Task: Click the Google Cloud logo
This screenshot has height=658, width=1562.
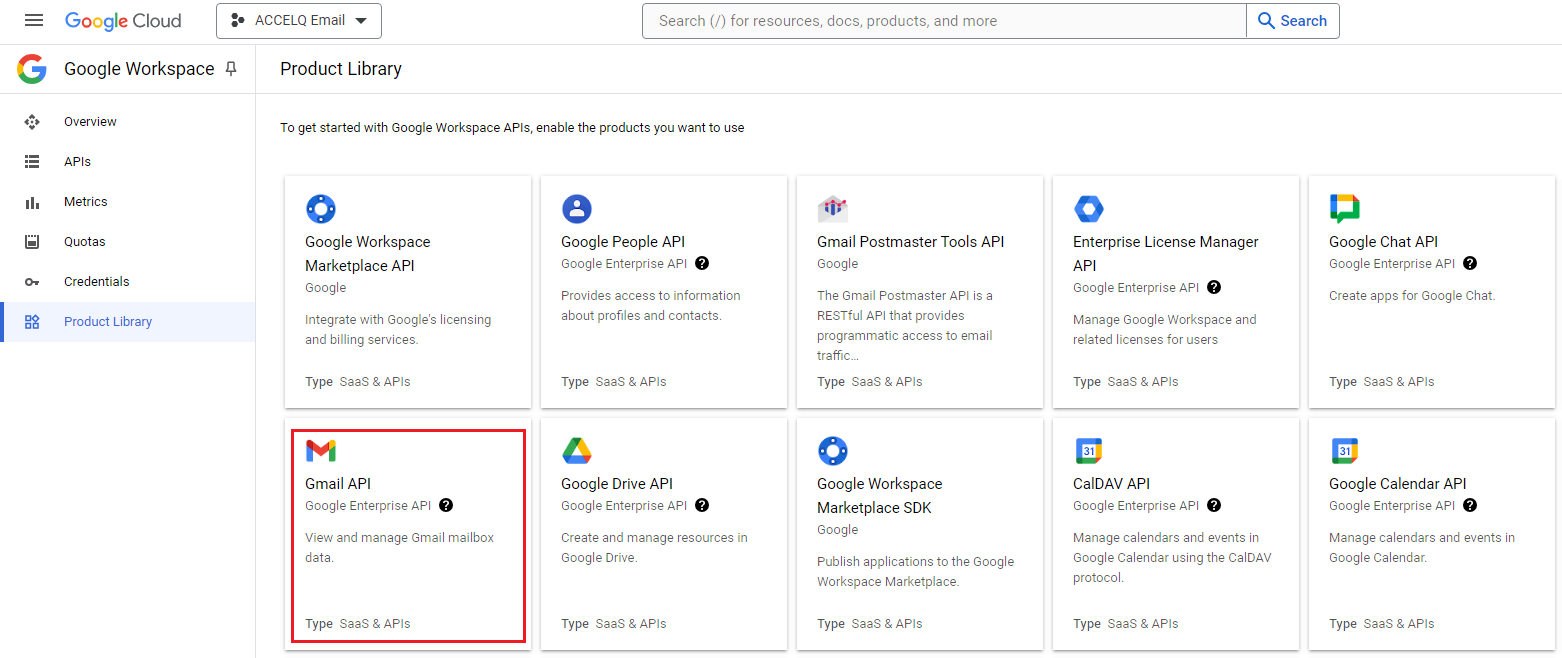Action: coord(123,21)
